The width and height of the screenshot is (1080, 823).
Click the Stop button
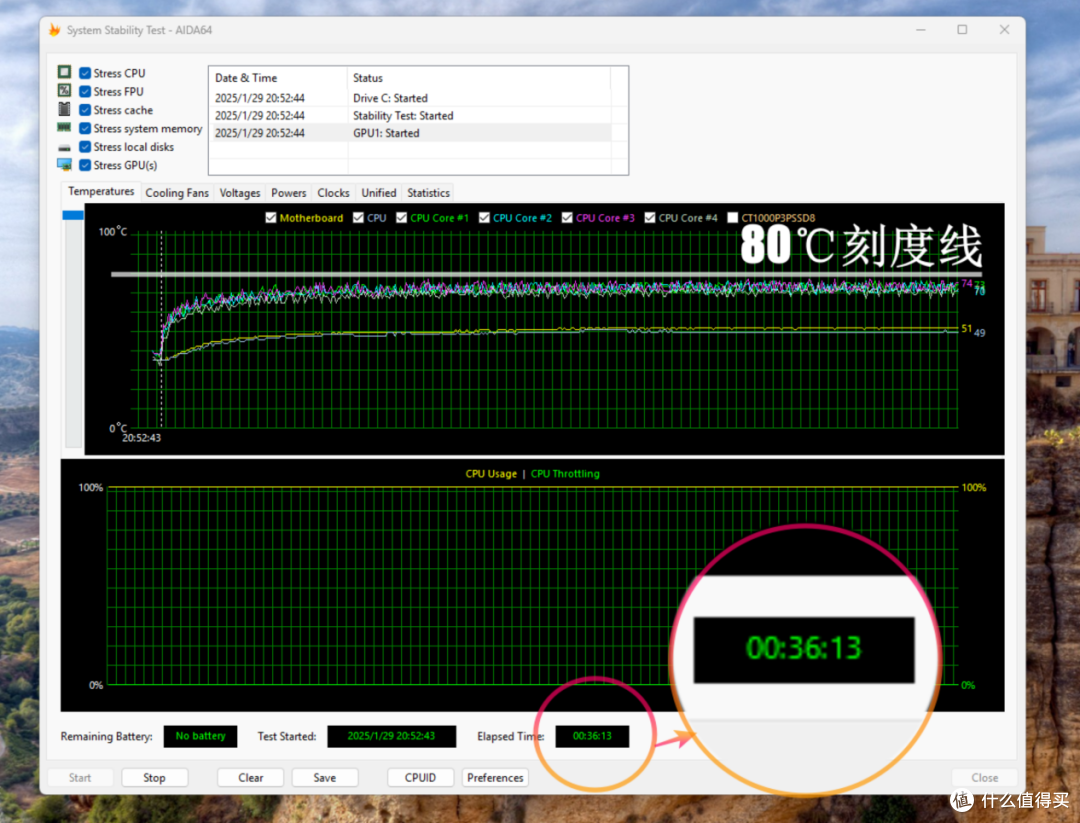point(154,778)
